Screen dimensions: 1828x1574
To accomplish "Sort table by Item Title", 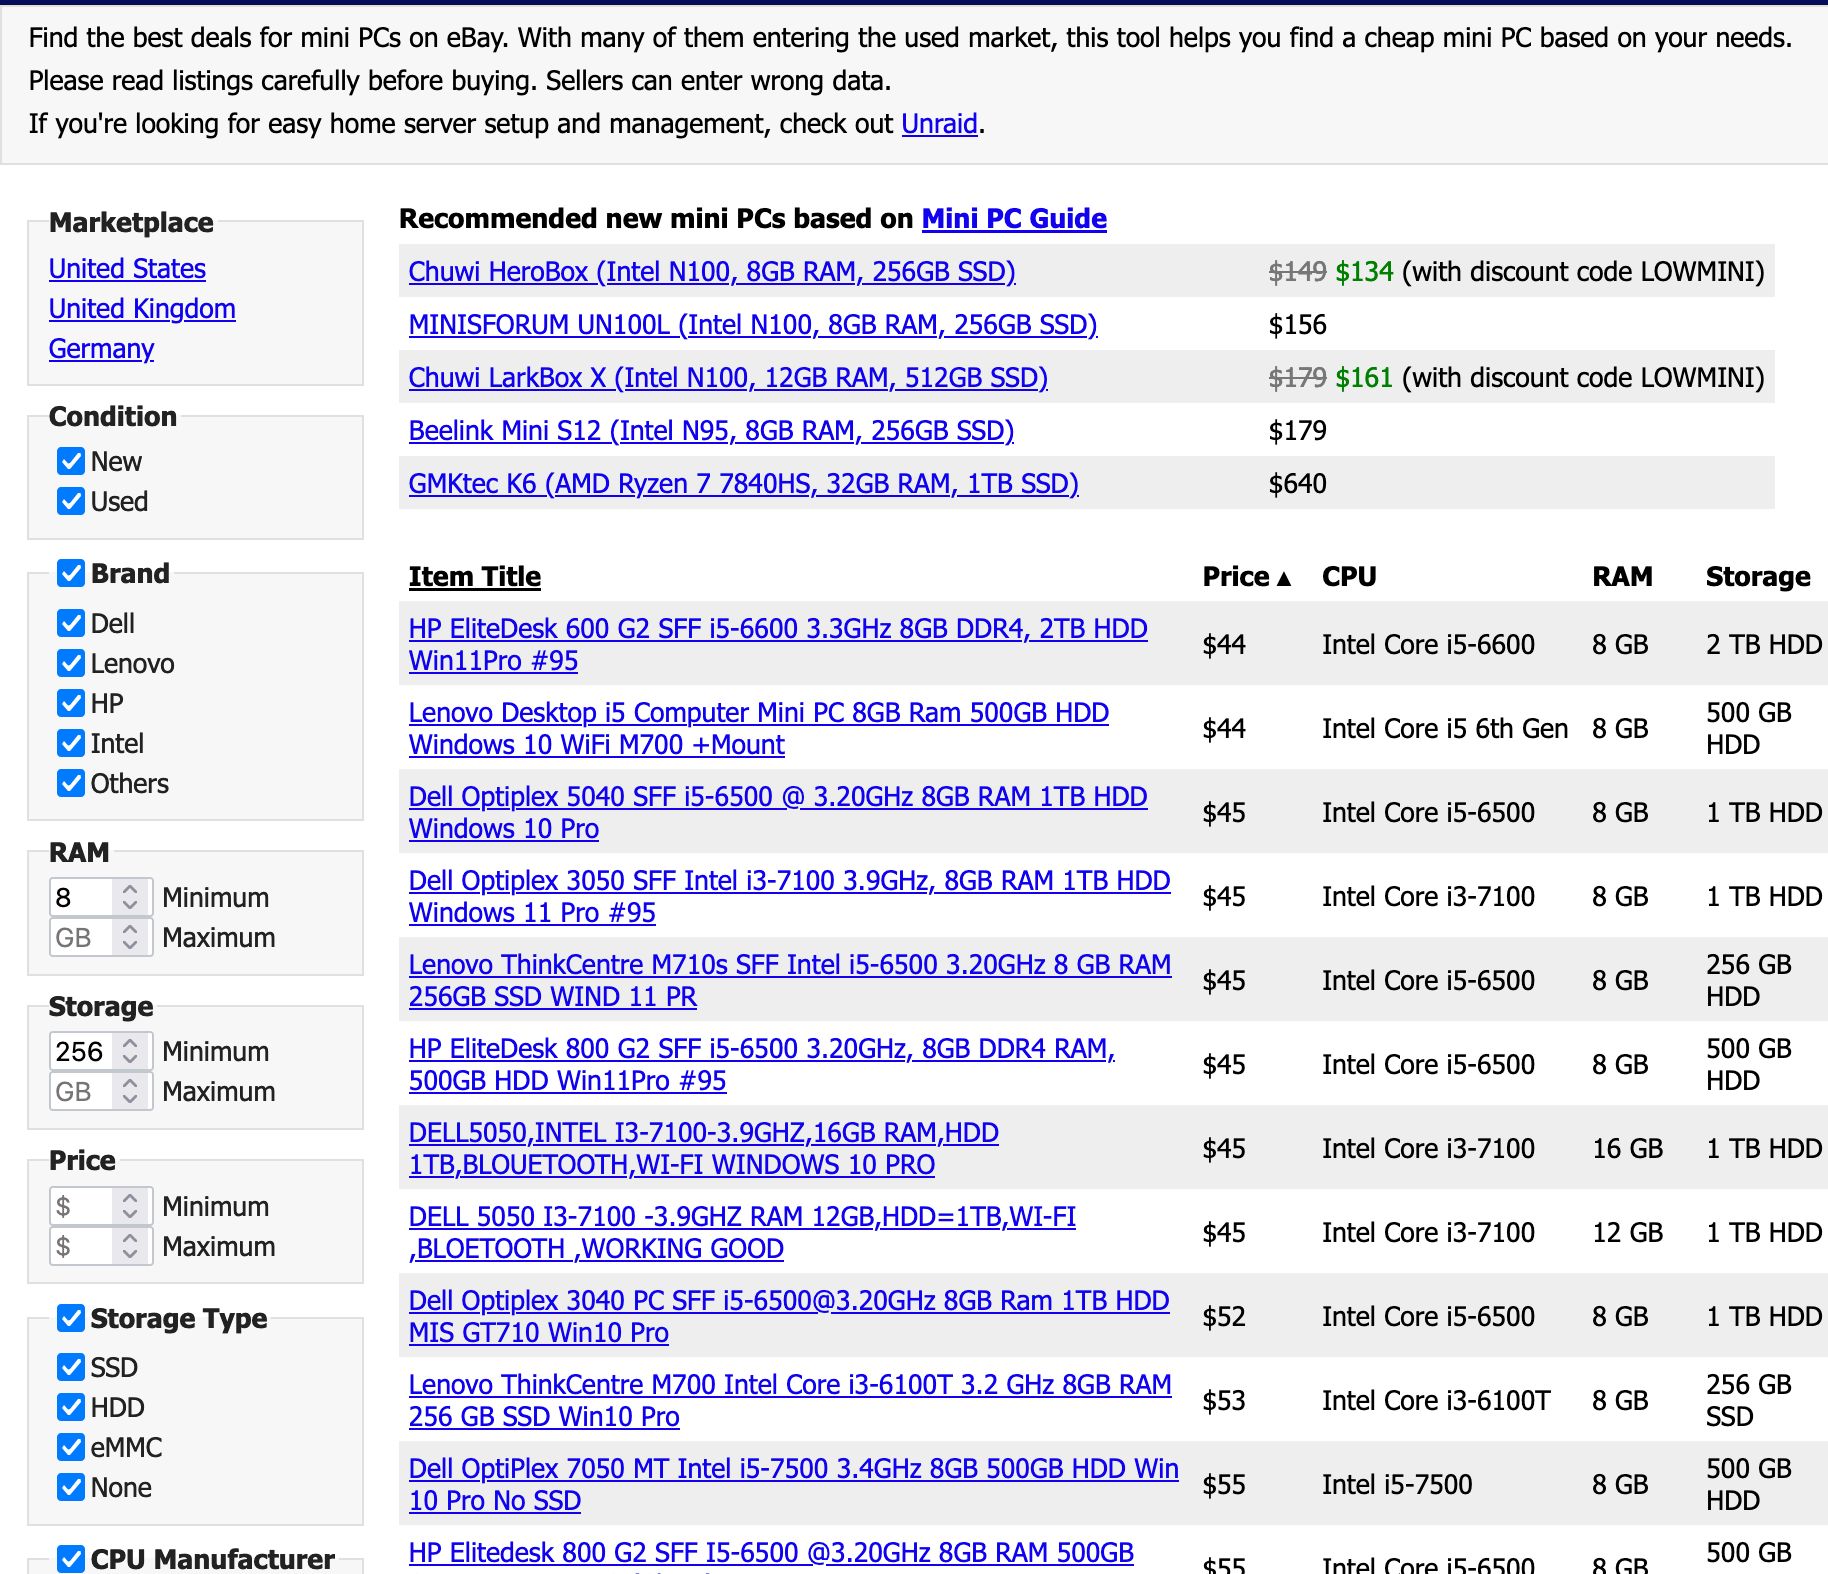I will [474, 576].
